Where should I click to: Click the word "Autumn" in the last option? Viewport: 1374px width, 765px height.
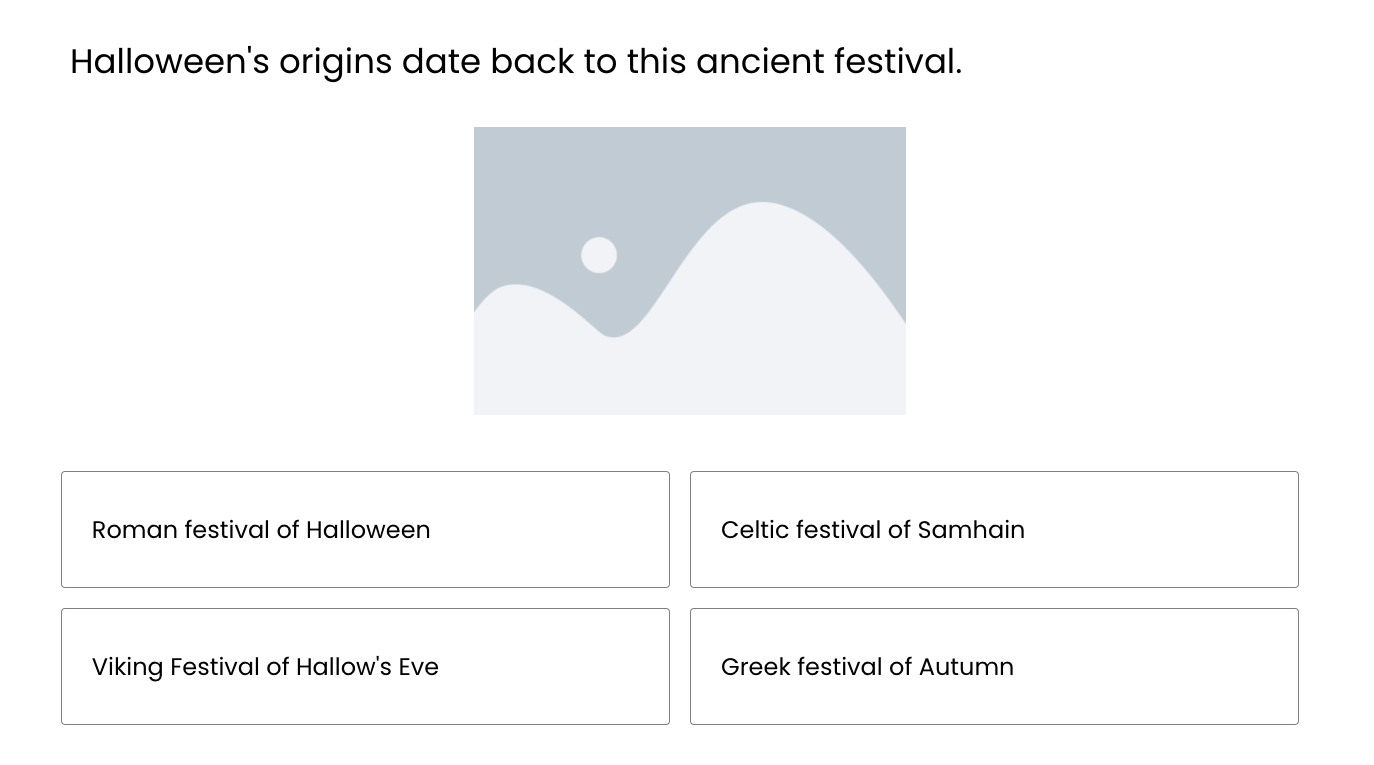point(966,666)
